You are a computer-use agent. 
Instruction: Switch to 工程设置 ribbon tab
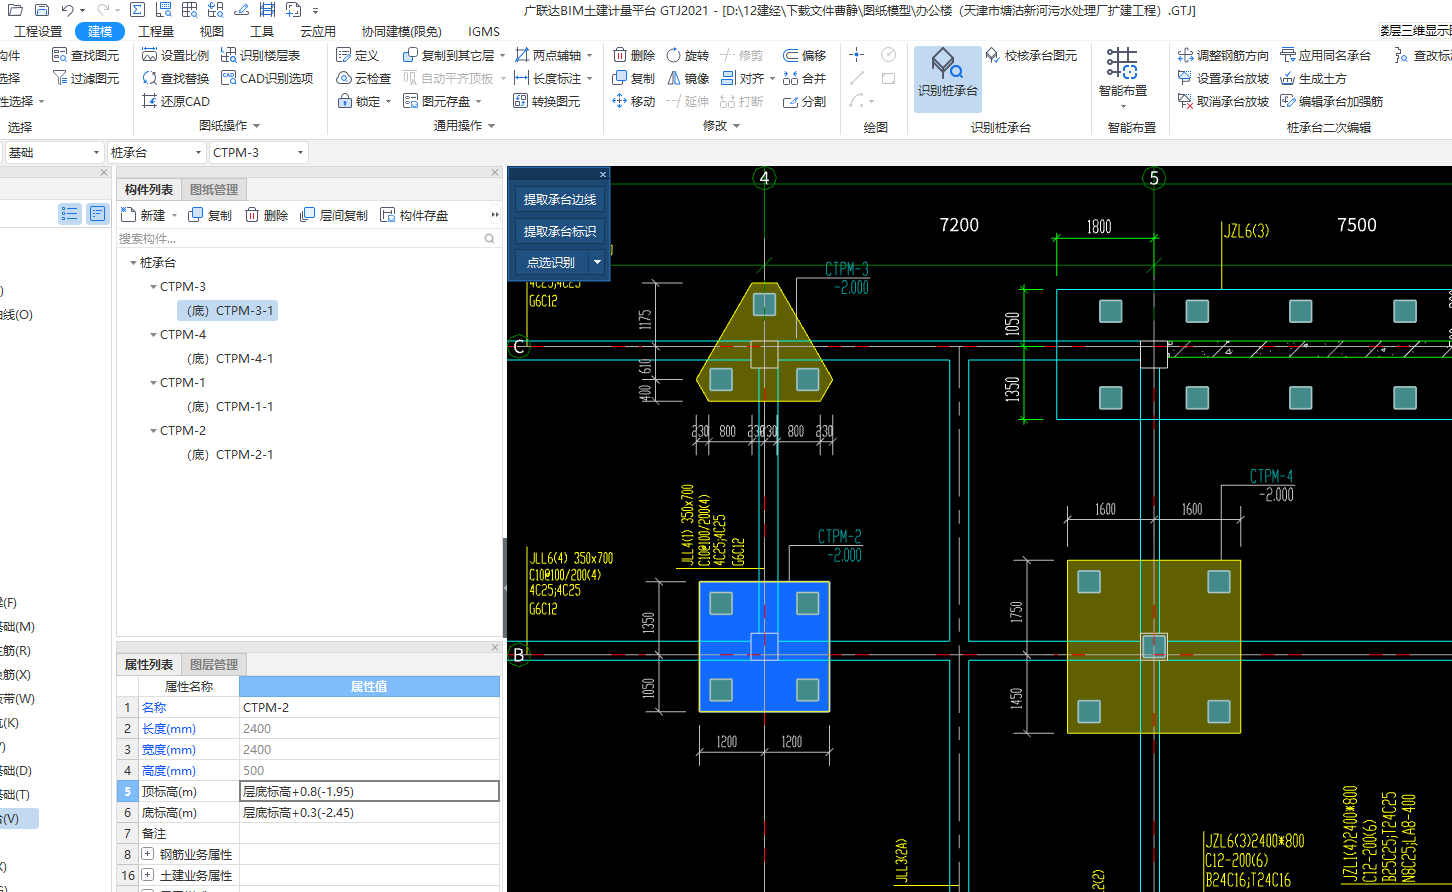[38, 31]
